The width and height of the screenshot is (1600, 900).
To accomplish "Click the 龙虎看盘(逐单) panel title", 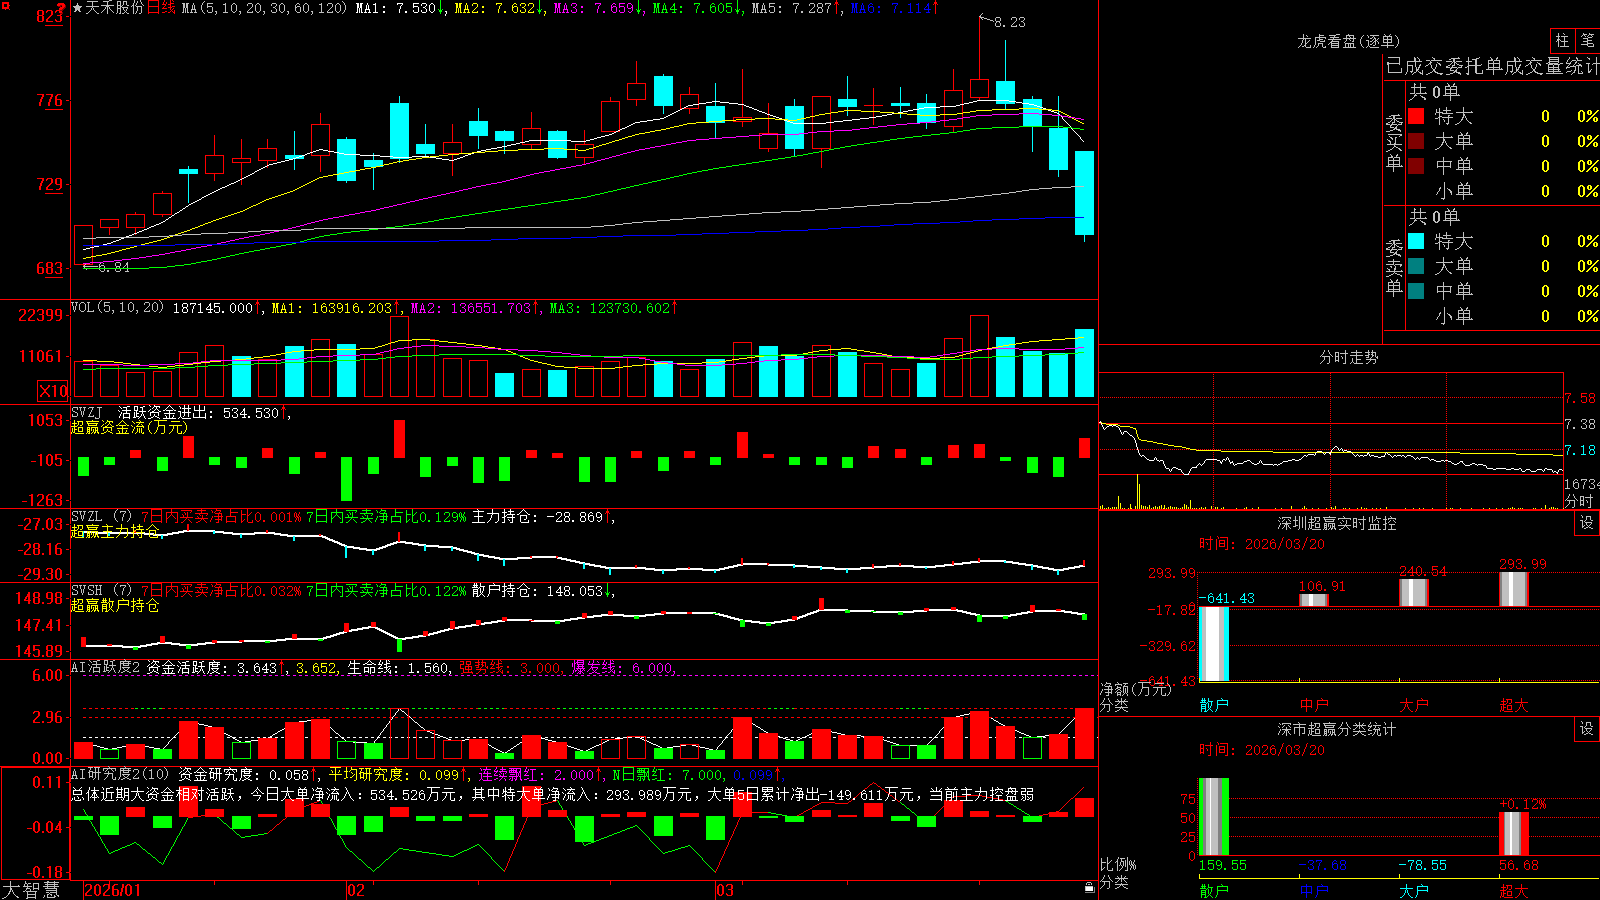I will click(1348, 41).
